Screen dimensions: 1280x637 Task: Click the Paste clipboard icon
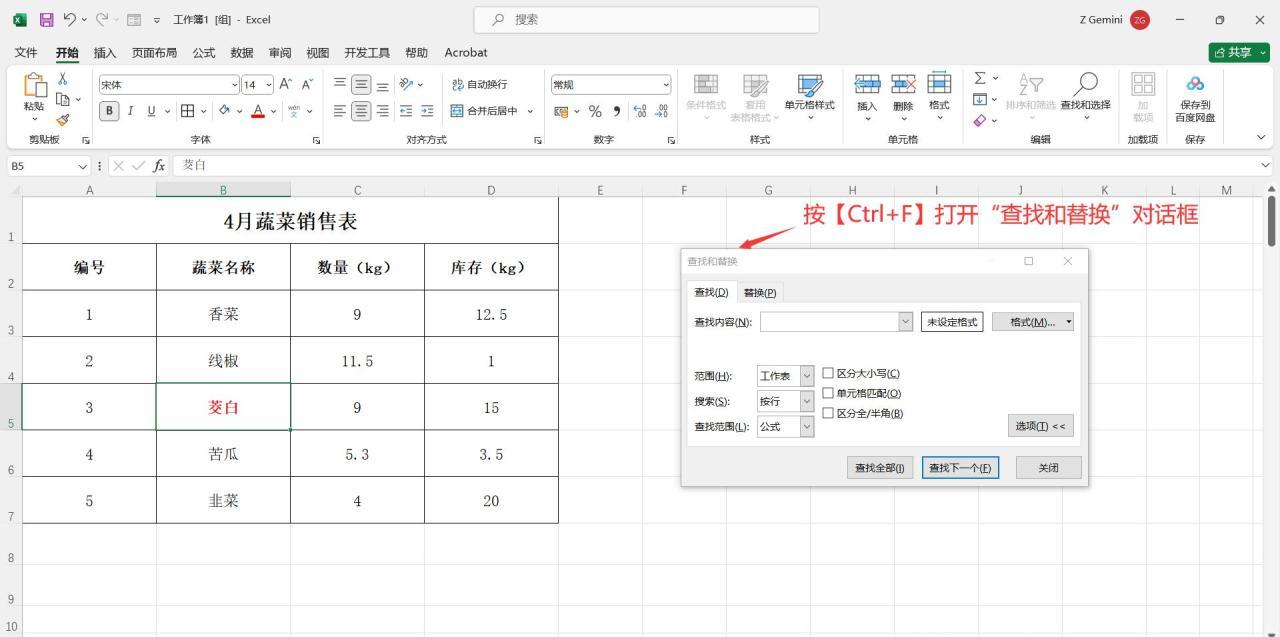tap(34, 87)
